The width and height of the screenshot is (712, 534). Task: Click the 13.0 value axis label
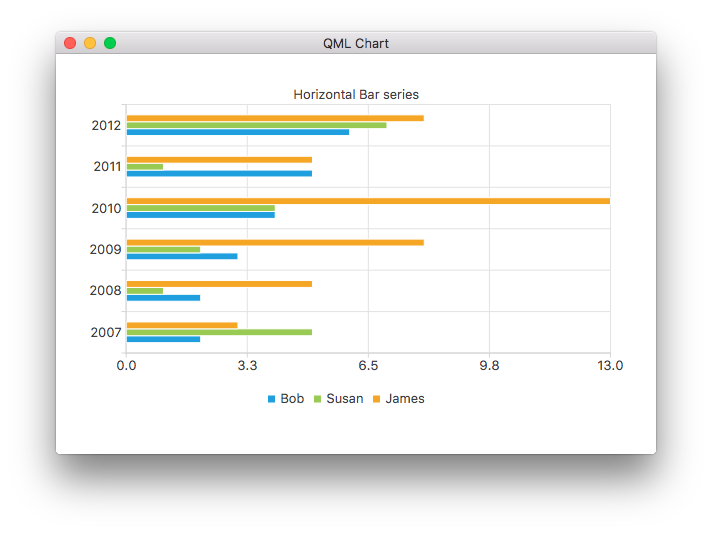point(610,366)
